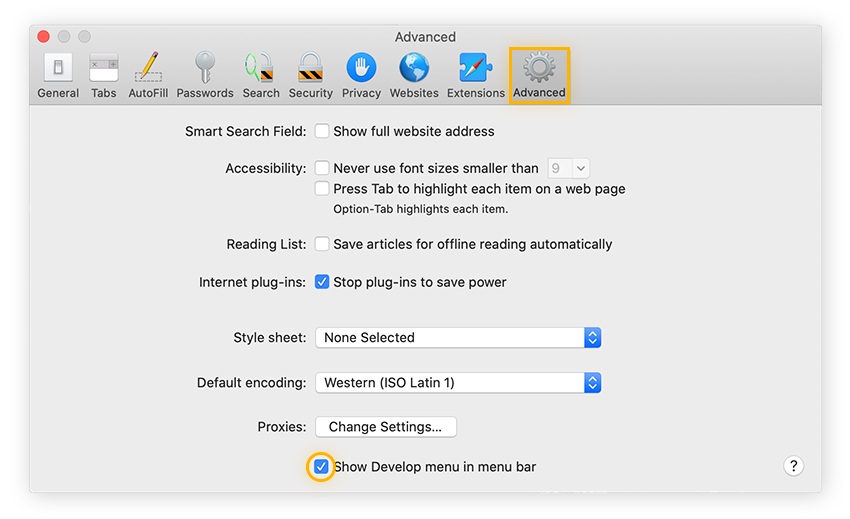
Task: Enable Press Tab to highlight each item
Action: click(322, 189)
